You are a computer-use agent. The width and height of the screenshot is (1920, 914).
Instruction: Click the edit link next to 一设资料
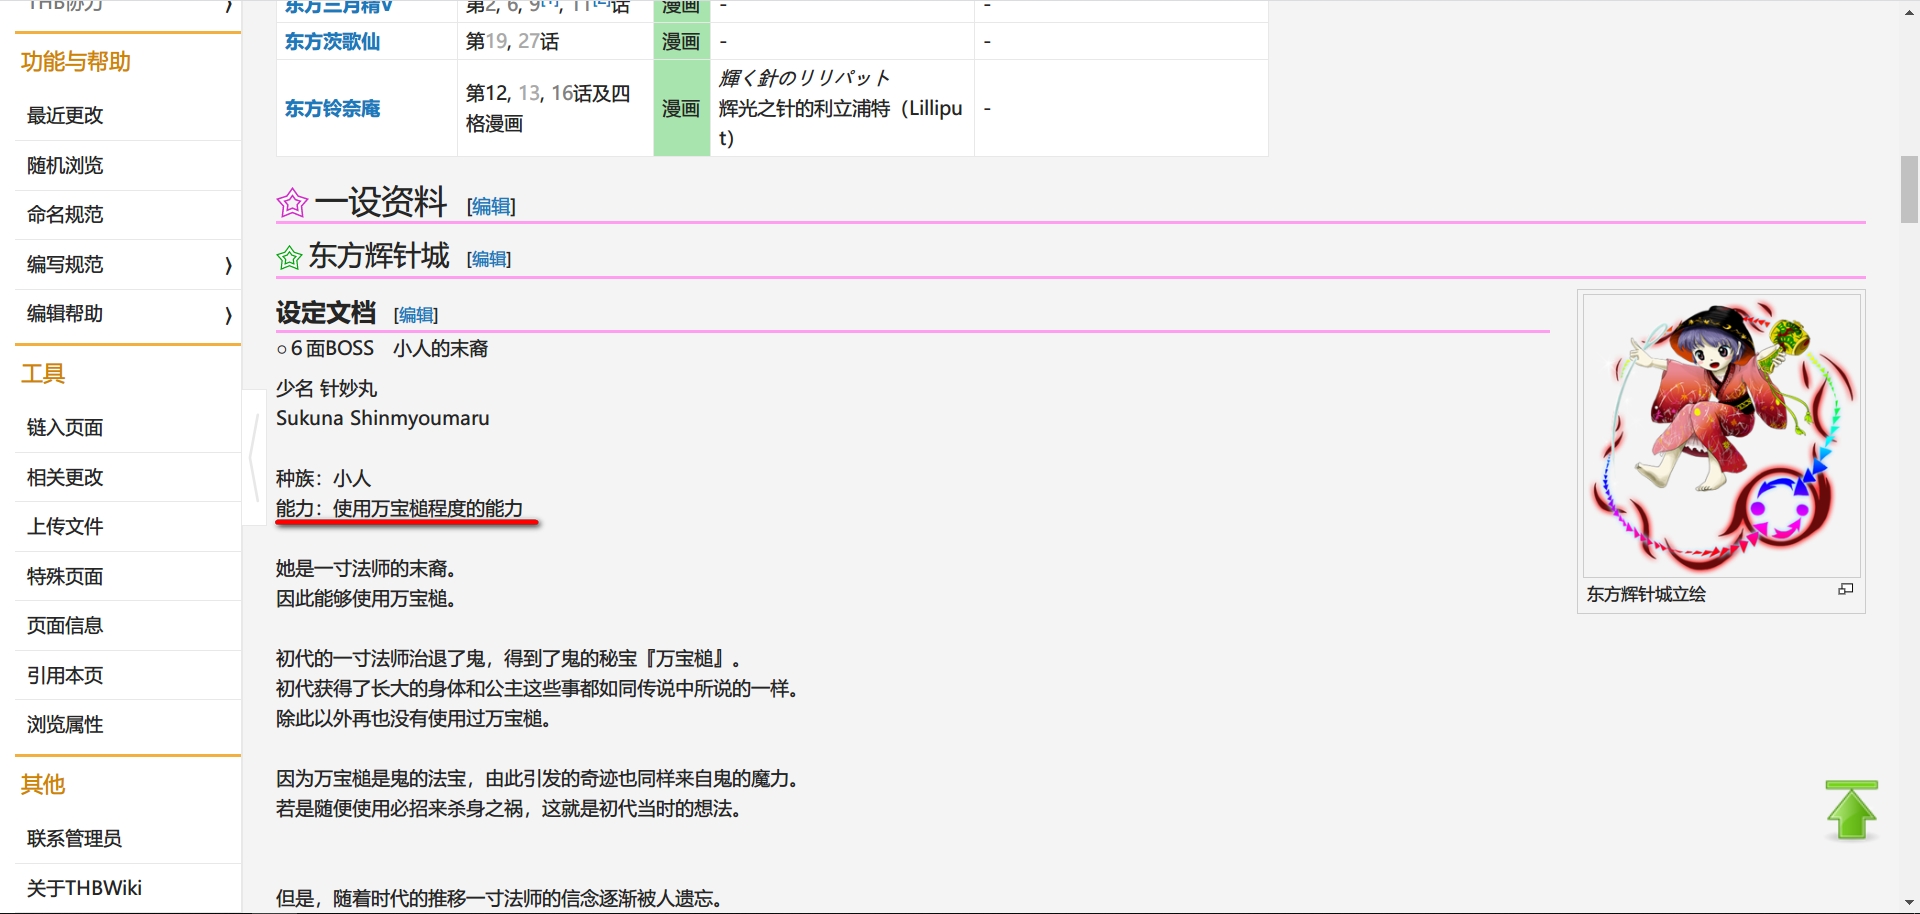click(x=491, y=206)
